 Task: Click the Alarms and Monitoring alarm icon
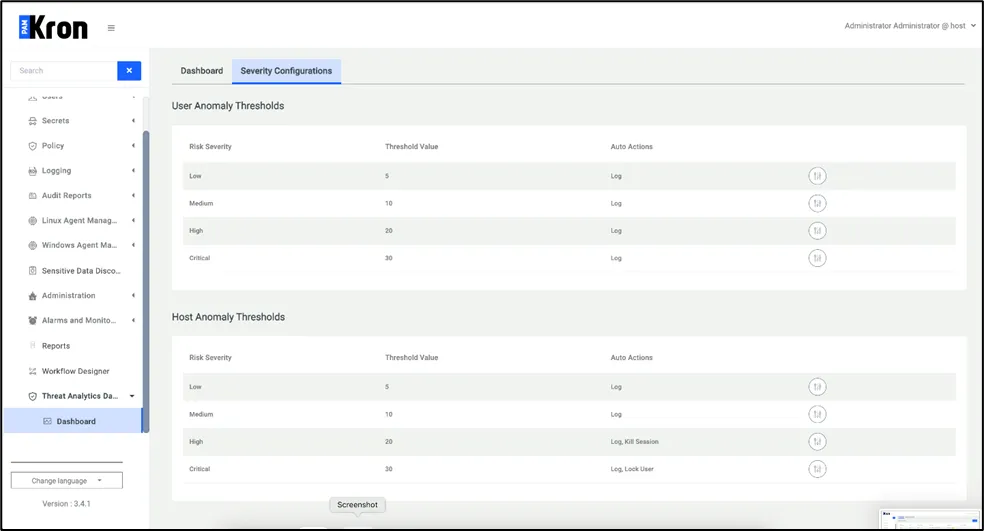(x=33, y=320)
